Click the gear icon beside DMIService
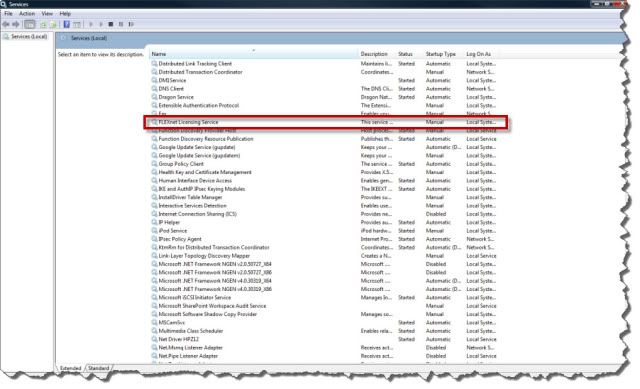Image resolution: width=640 pixels, height=389 pixels. click(x=154, y=80)
